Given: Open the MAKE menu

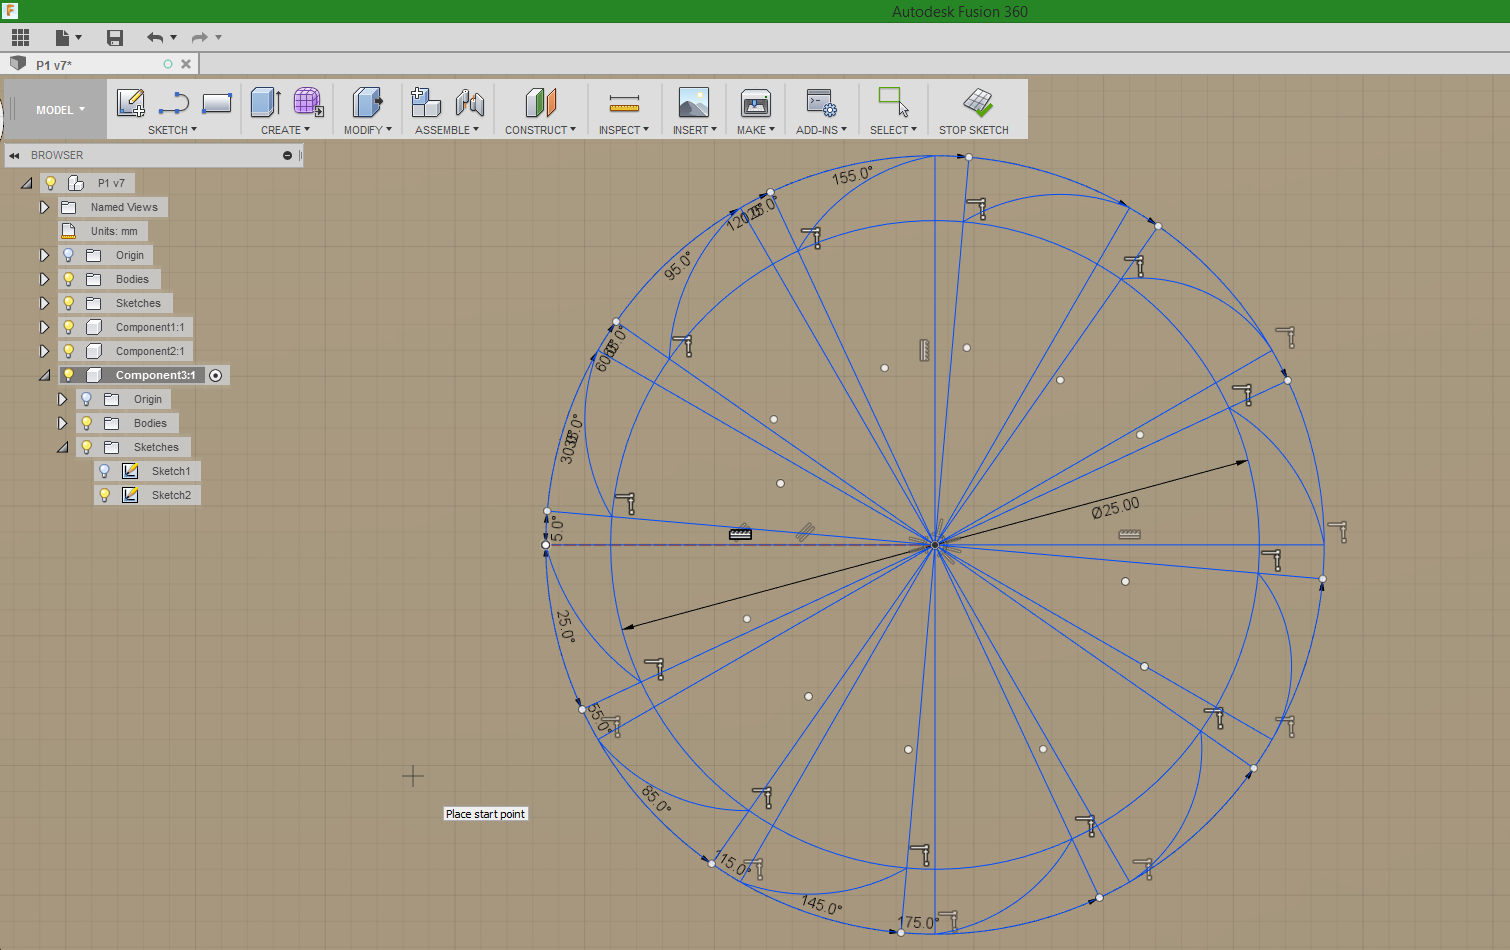Looking at the screenshot, I should pos(756,130).
